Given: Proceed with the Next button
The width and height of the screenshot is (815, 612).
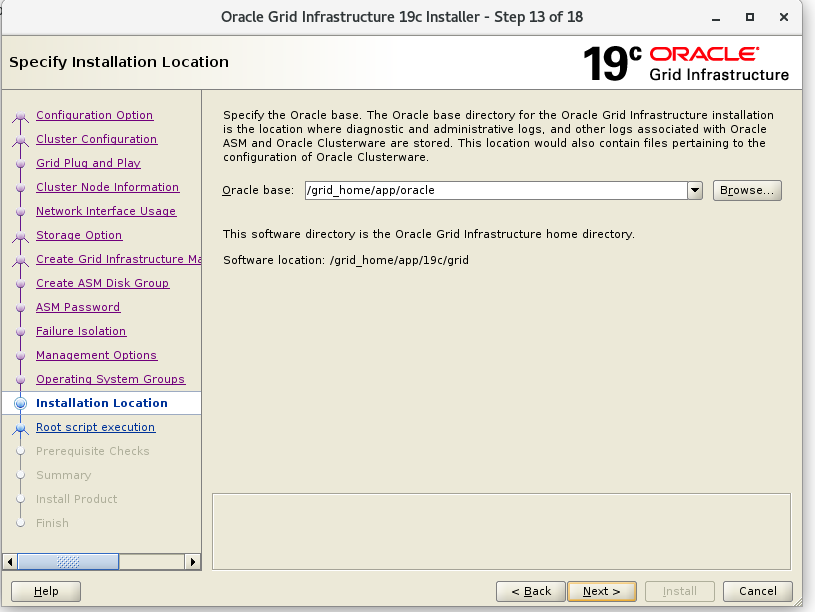Looking at the screenshot, I should pos(601,591).
